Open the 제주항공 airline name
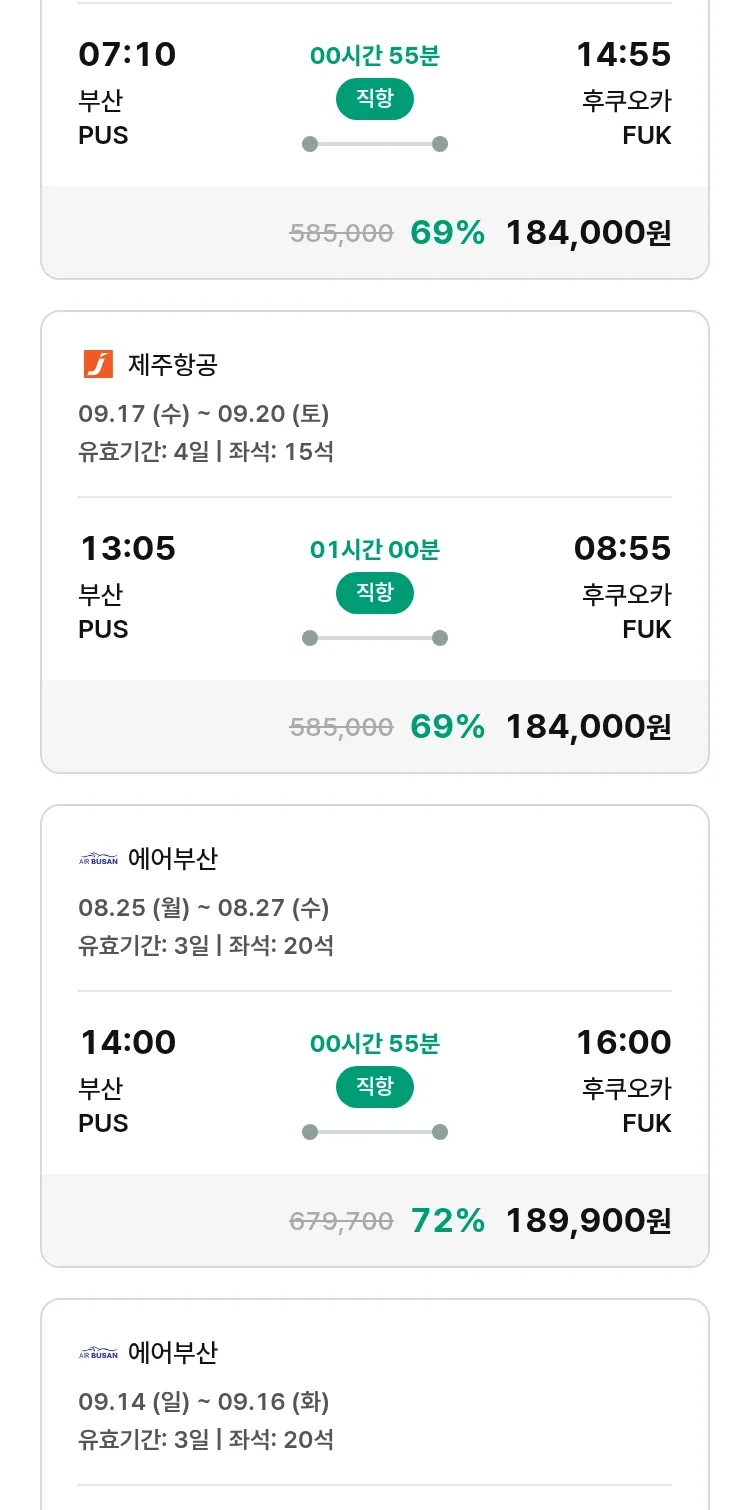The image size is (750, 1510). [x=172, y=365]
